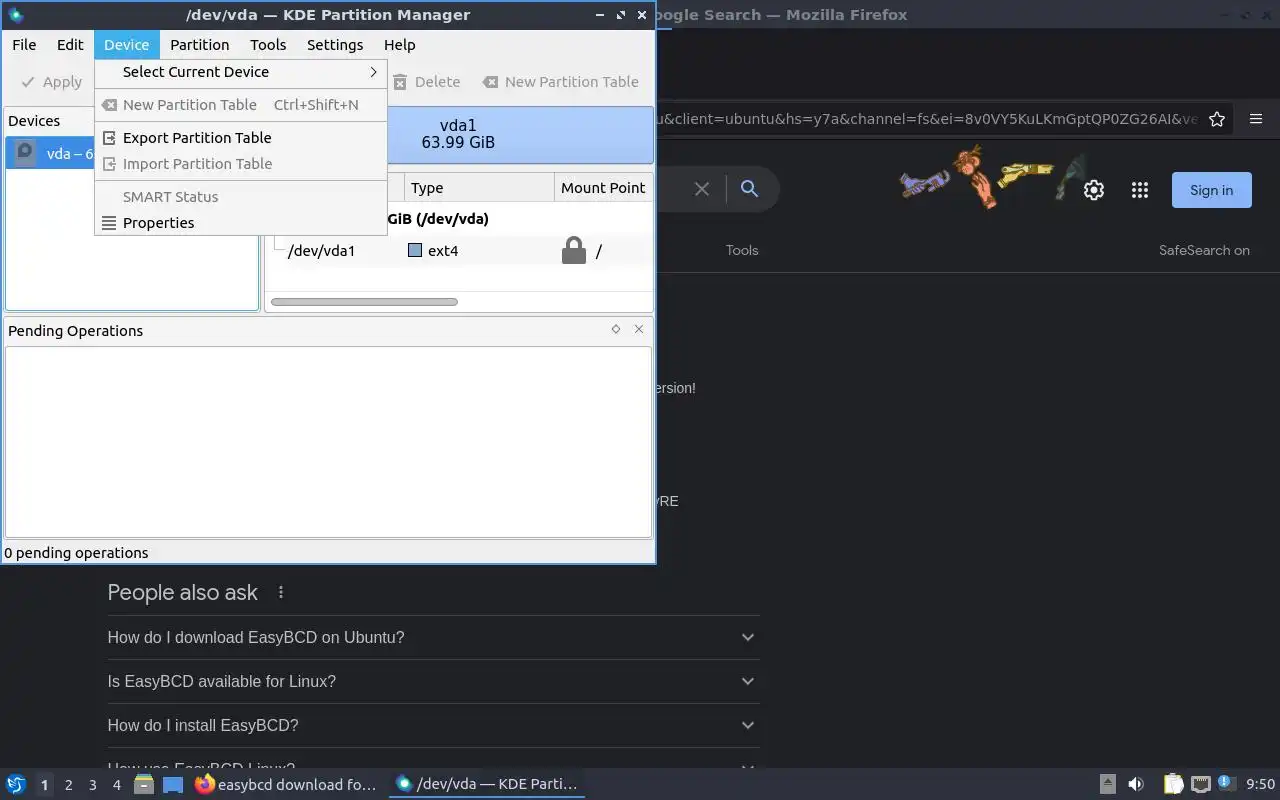The width and height of the screenshot is (1280, 800).
Task: Select the vda device in Devices list
Action: (52, 154)
